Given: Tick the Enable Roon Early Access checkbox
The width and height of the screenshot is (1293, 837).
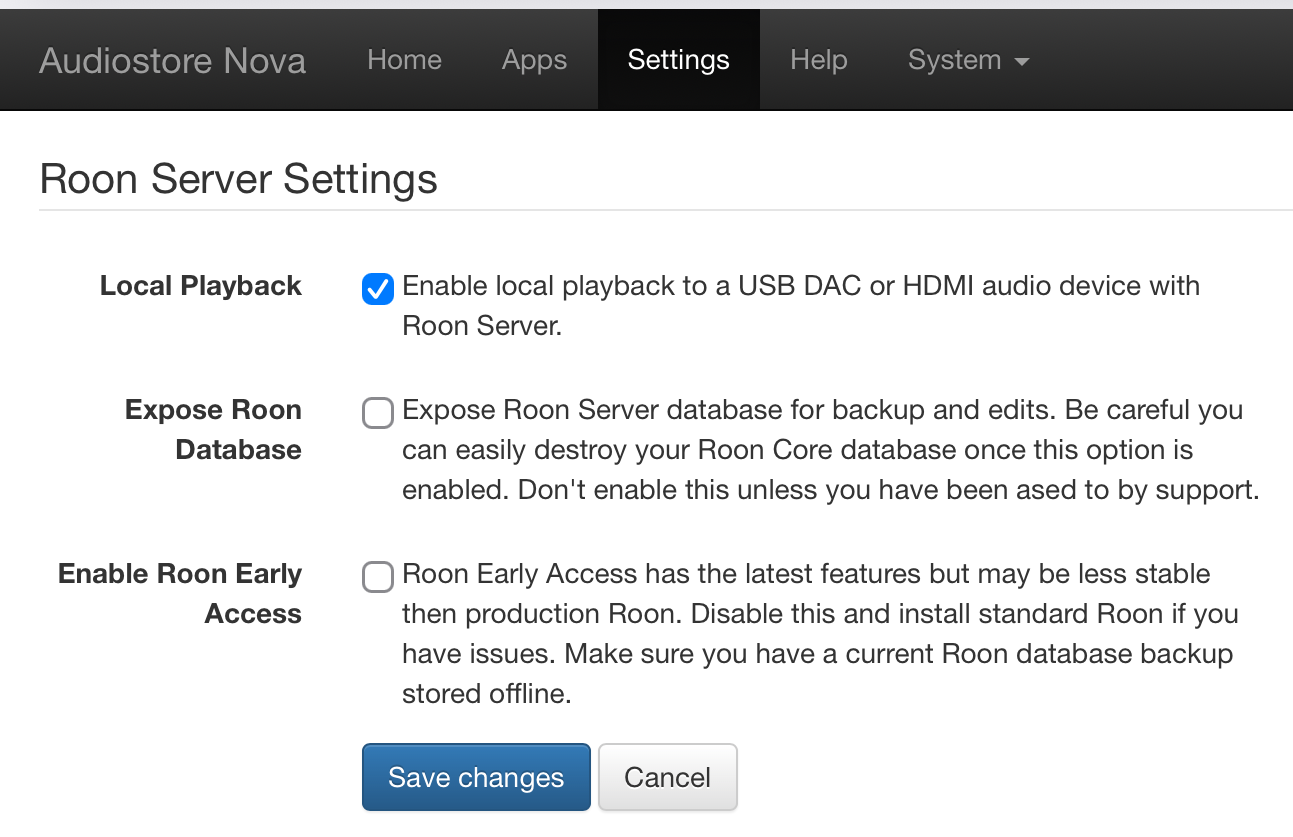Looking at the screenshot, I should (x=377, y=577).
